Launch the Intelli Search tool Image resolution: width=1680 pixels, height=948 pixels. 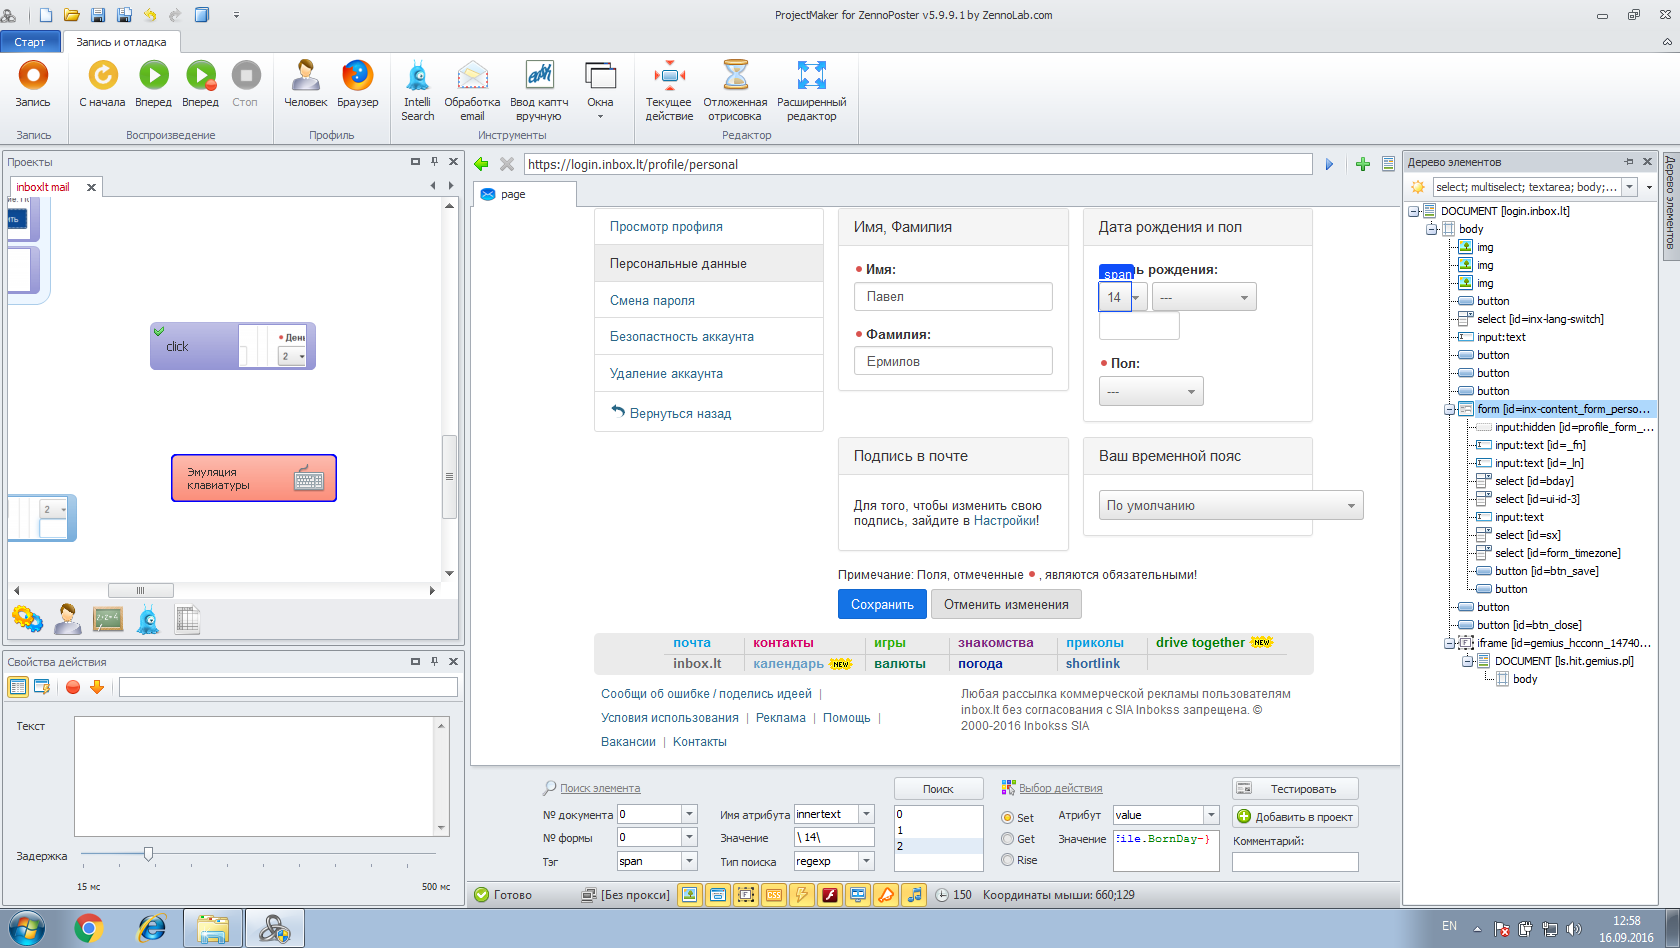tap(418, 90)
